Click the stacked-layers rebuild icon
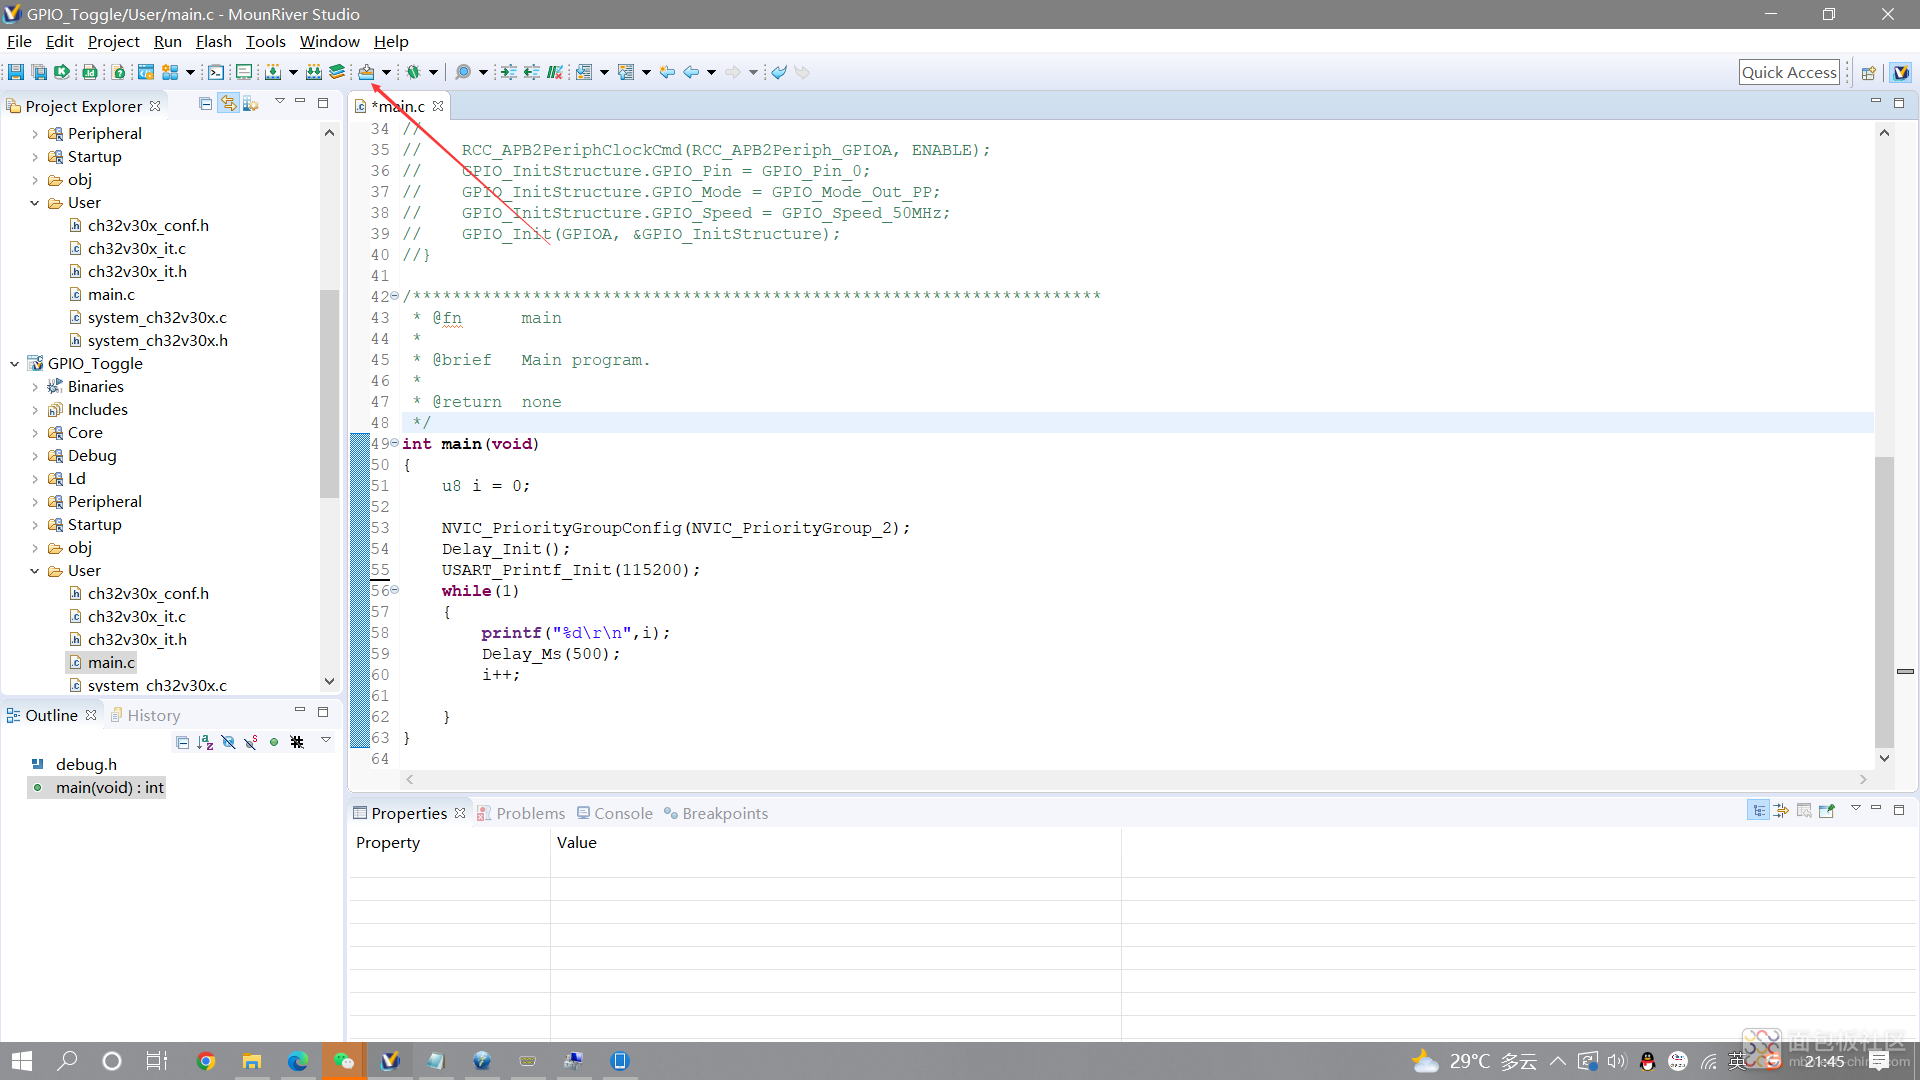This screenshot has height=1080, width=1920. tap(337, 72)
